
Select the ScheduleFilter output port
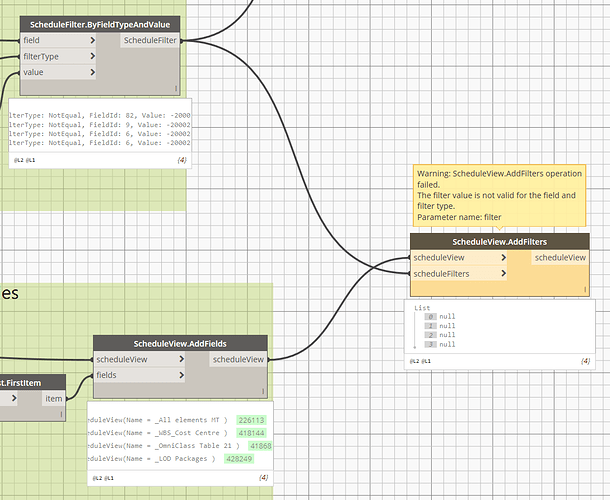click(x=150, y=40)
